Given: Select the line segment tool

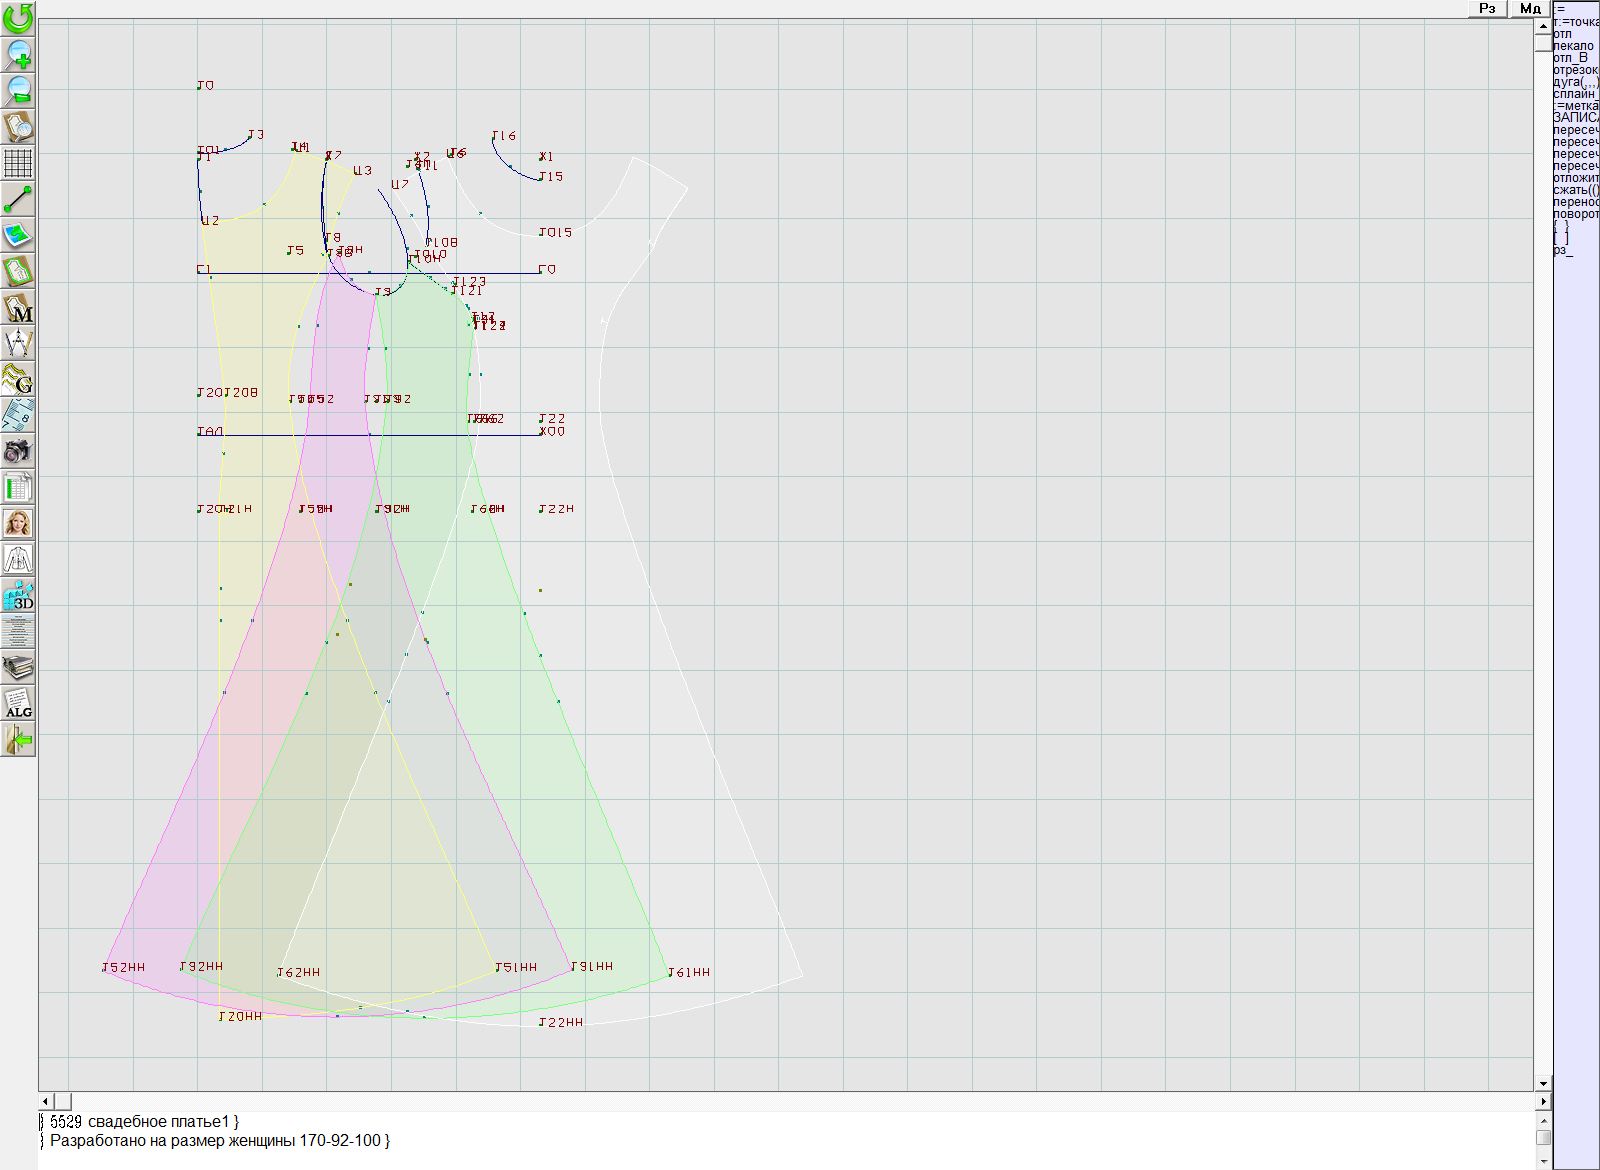Looking at the screenshot, I should 18,199.
